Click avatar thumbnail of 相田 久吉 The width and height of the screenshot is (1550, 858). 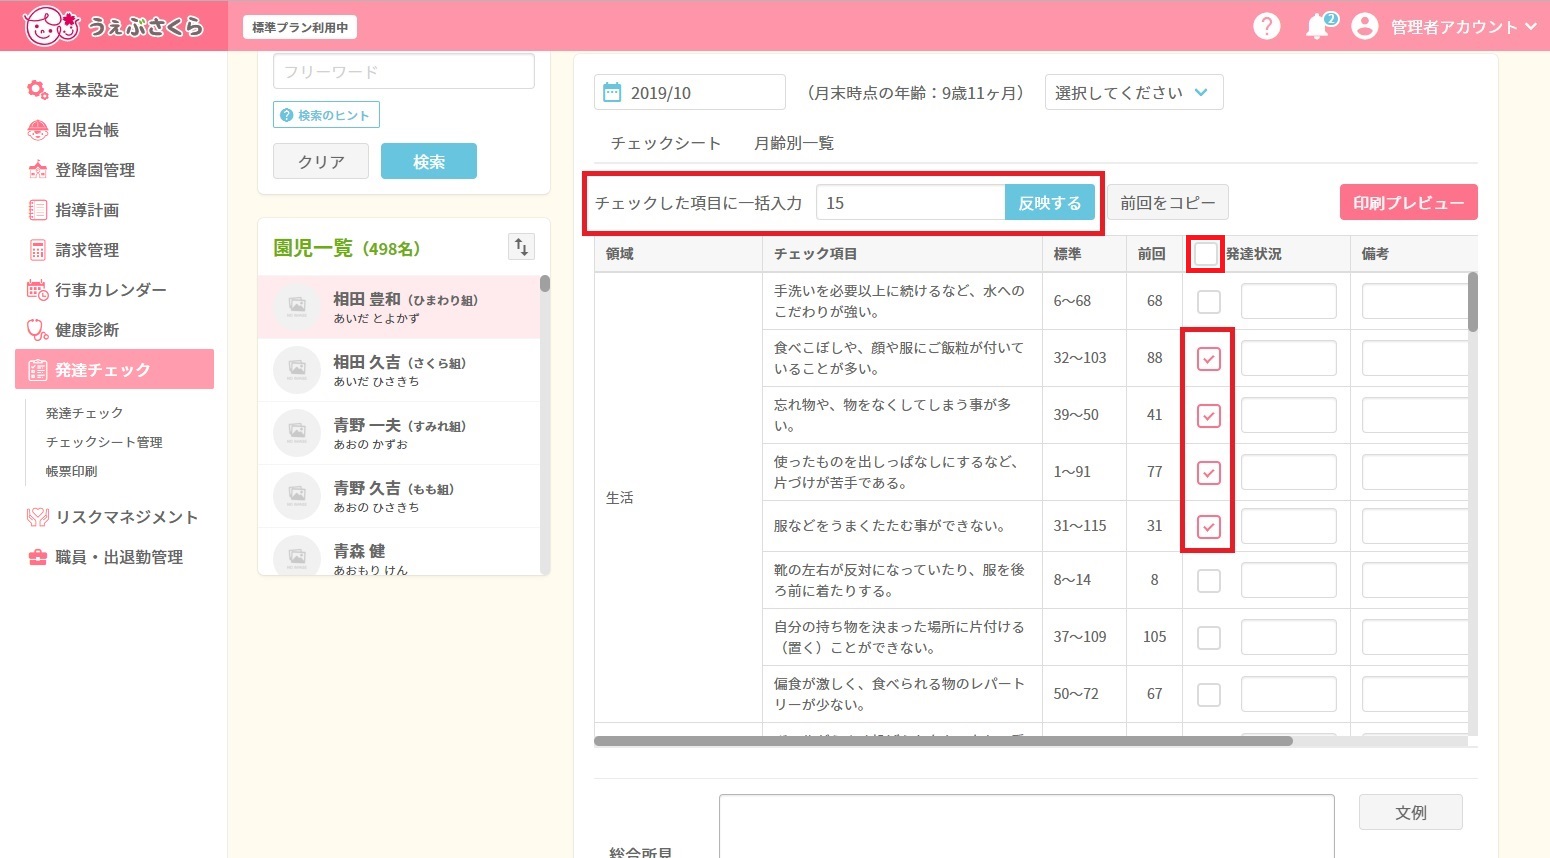click(x=297, y=370)
